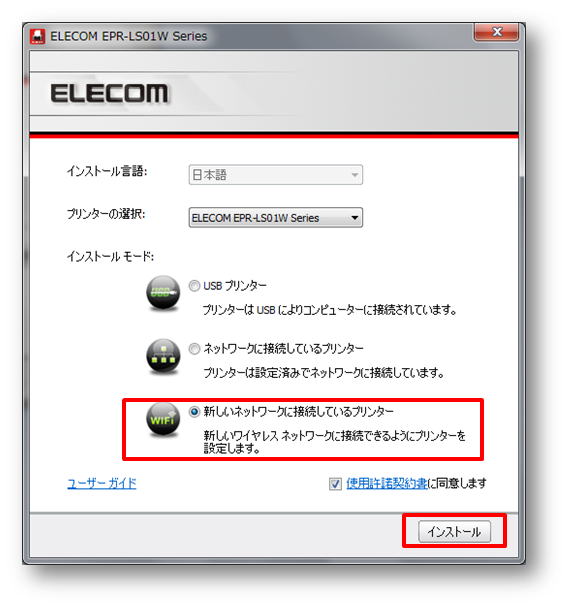Open the ユーザー ガイド link

(102, 483)
